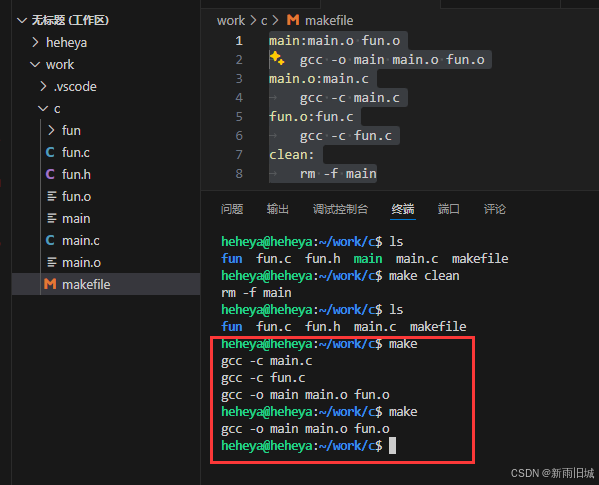Click terminal line 'make clean' command
599x485 pixels.
point(424,276)
